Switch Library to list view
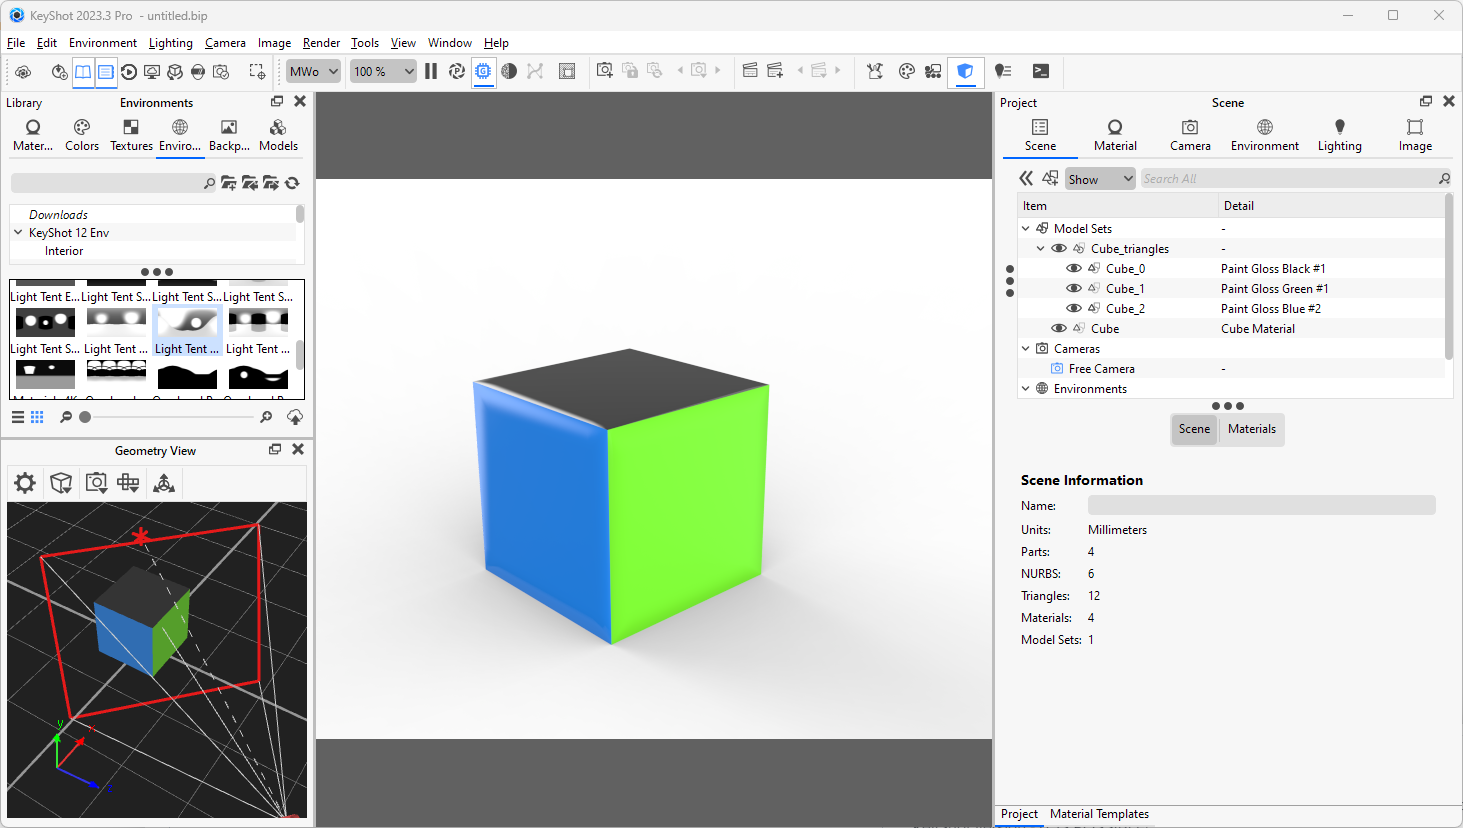 tap(18, 417)
